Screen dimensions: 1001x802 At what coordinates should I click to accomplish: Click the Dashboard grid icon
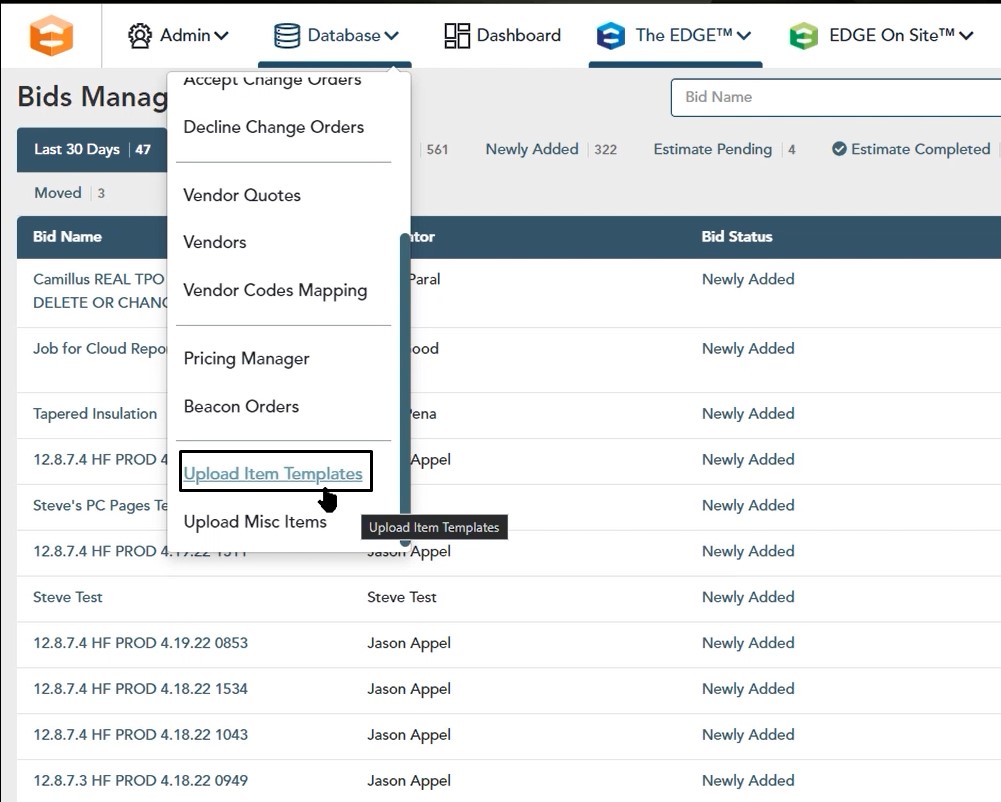click(457, 36)
